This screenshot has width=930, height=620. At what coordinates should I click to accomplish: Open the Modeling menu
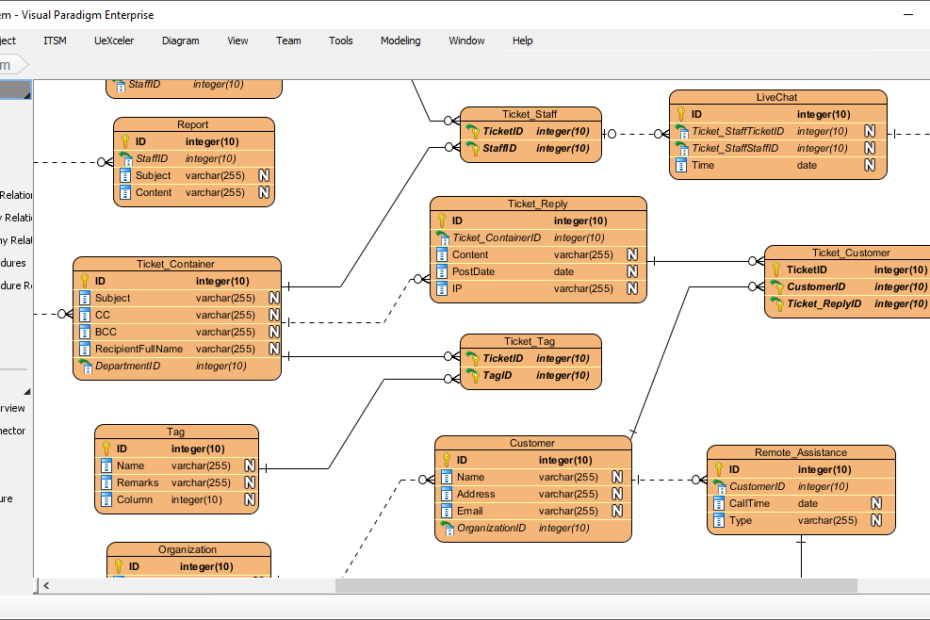[400, 41]
